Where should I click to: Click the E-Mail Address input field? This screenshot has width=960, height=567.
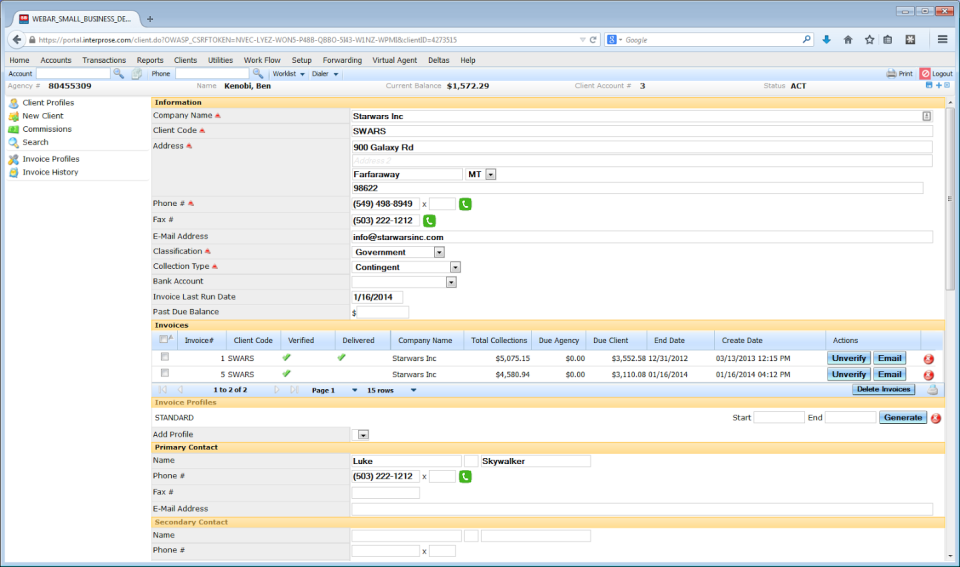(641, 237)
